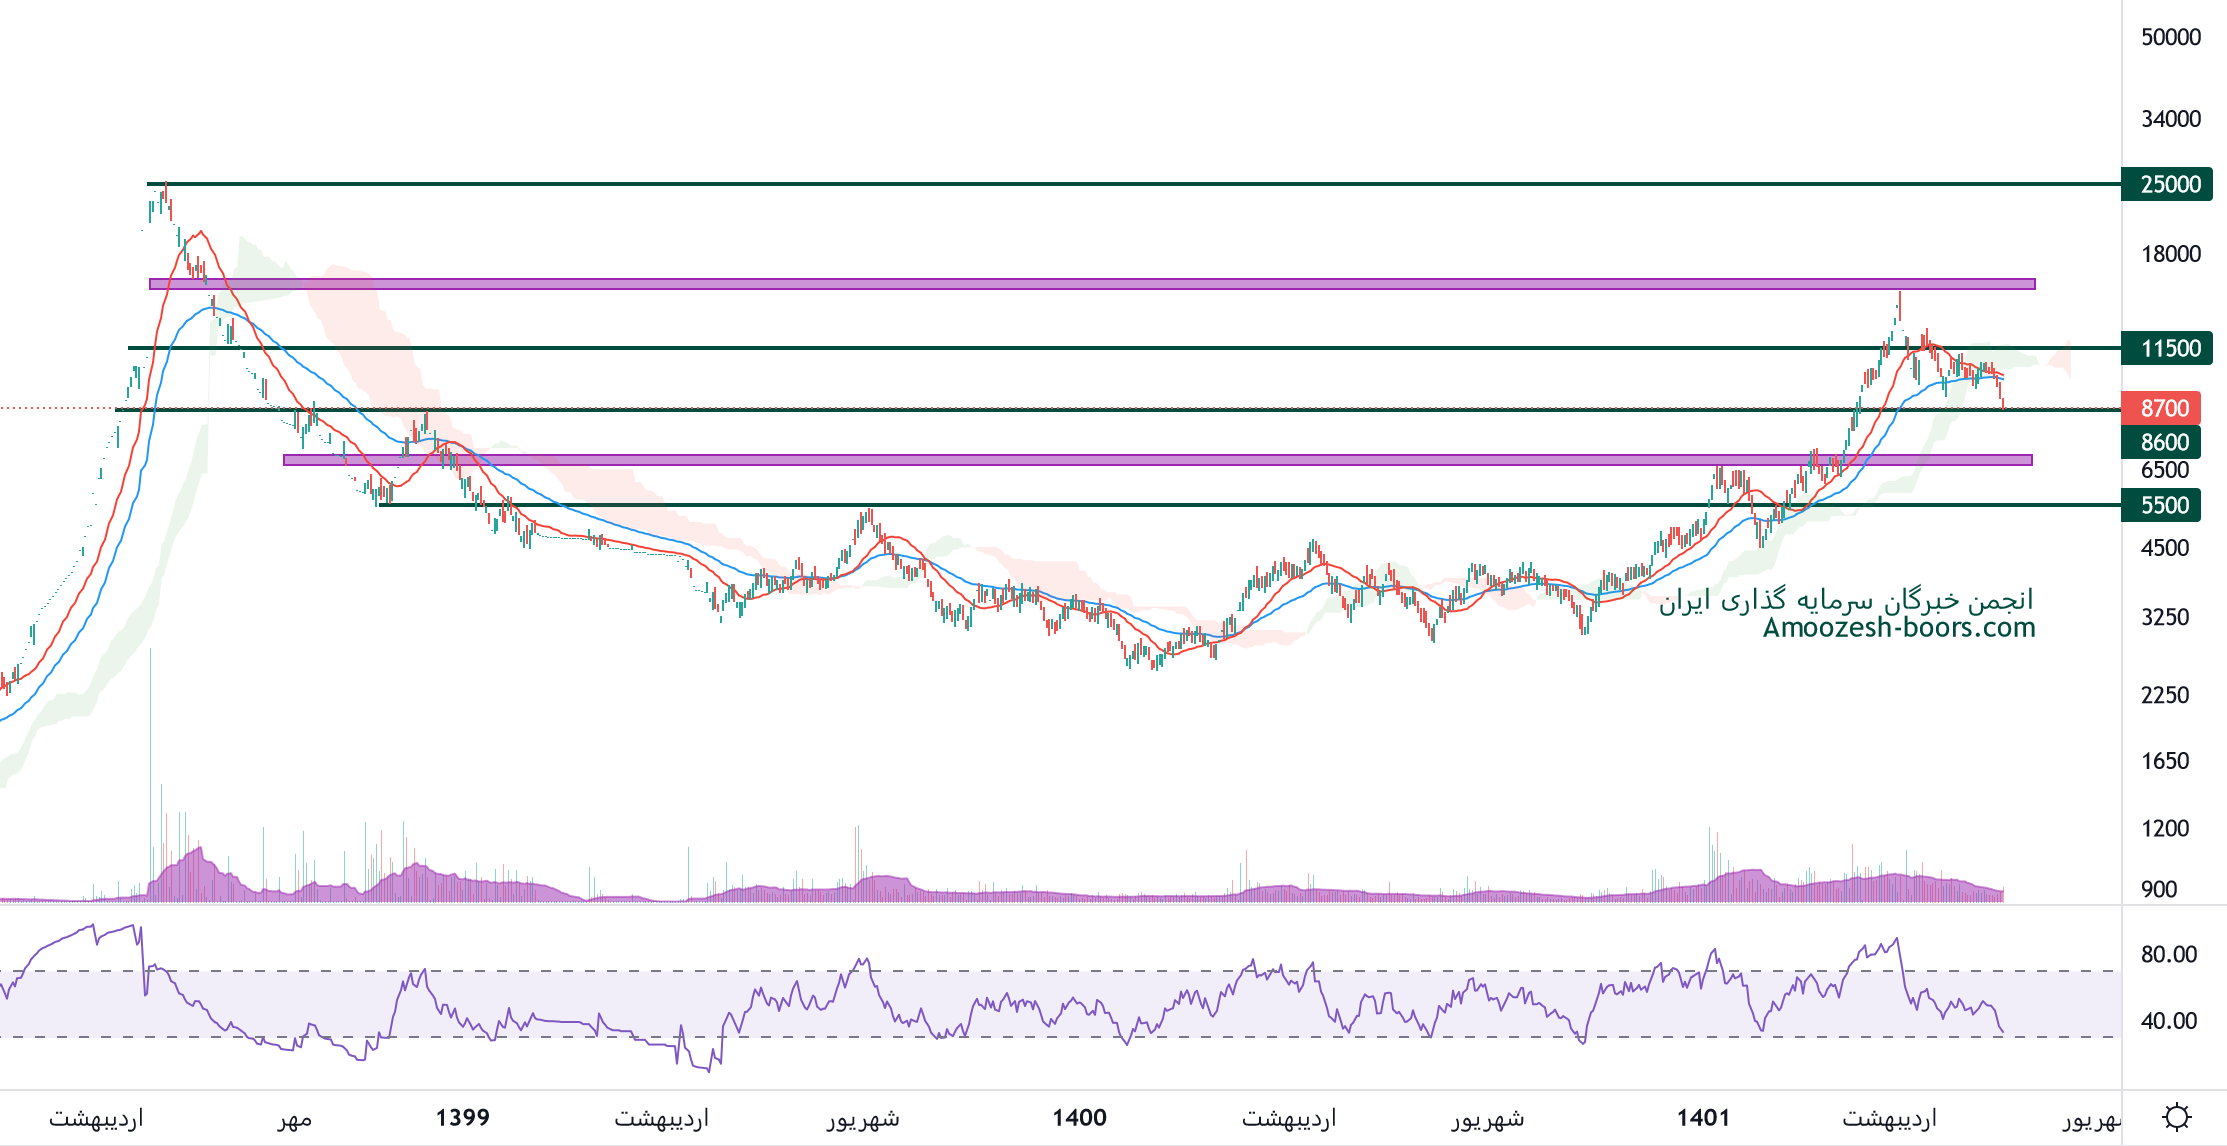Image resolution: width=2227 pixels, height=1146 pixels.
Task: Click the 1401 year label on time axis
Action: coord(1703,1117)
